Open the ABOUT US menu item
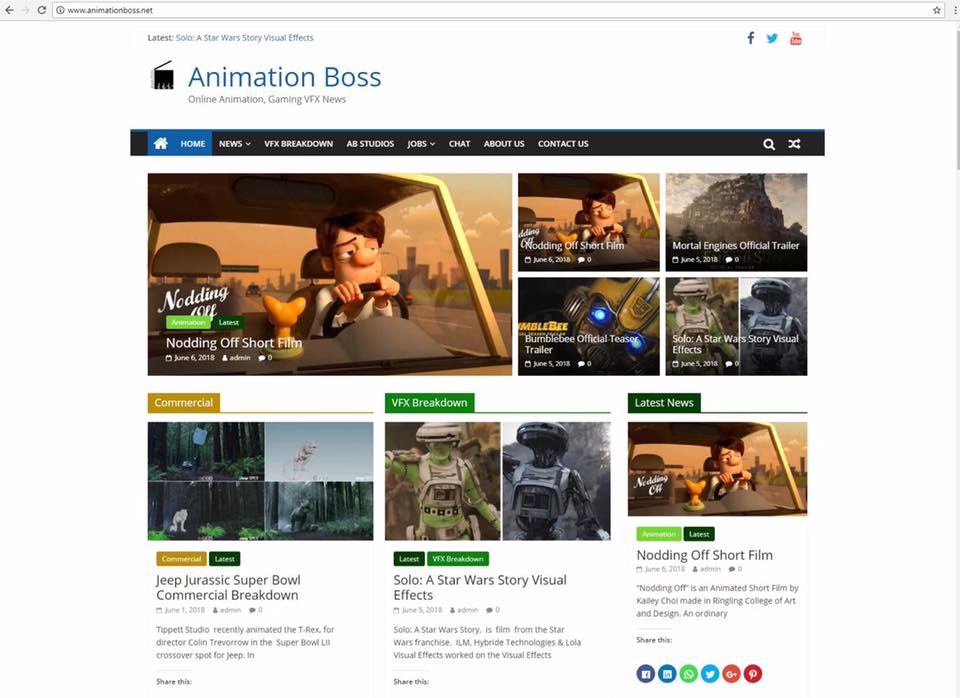 coord(504,144)
